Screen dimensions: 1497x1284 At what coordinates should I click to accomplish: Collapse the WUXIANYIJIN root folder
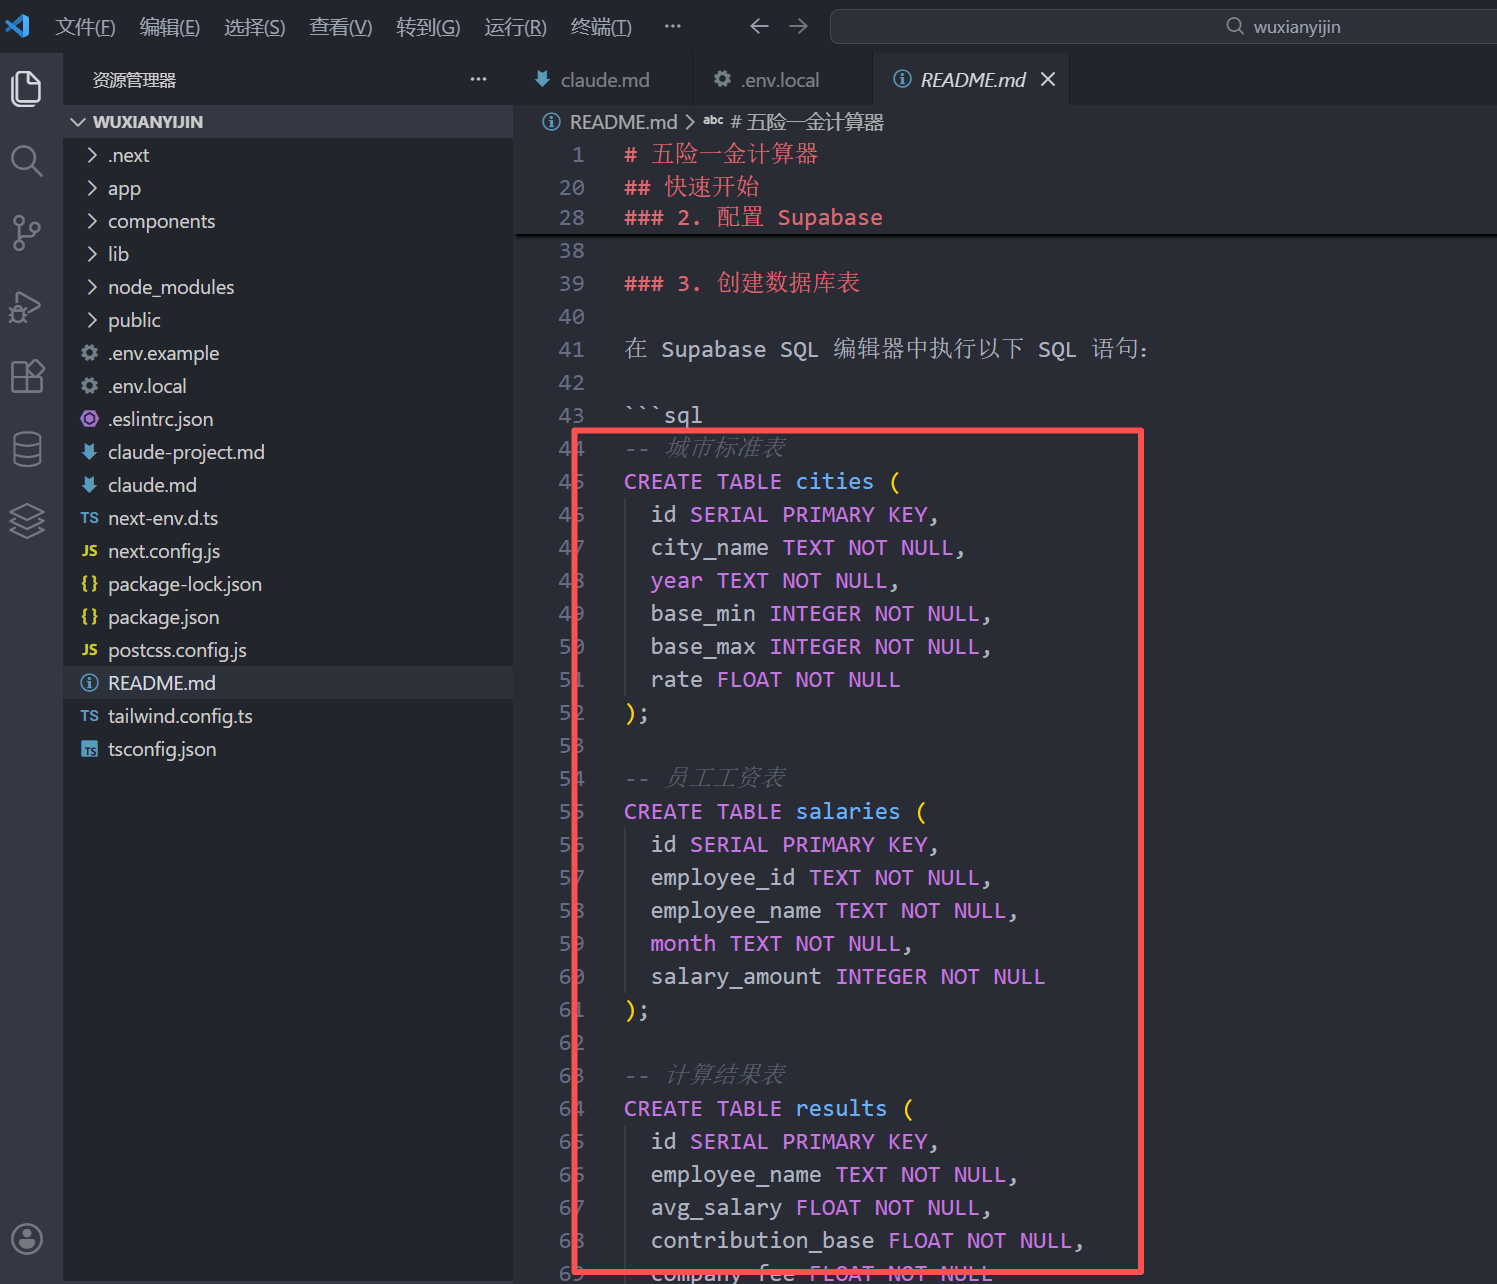(x=288, y=122)
